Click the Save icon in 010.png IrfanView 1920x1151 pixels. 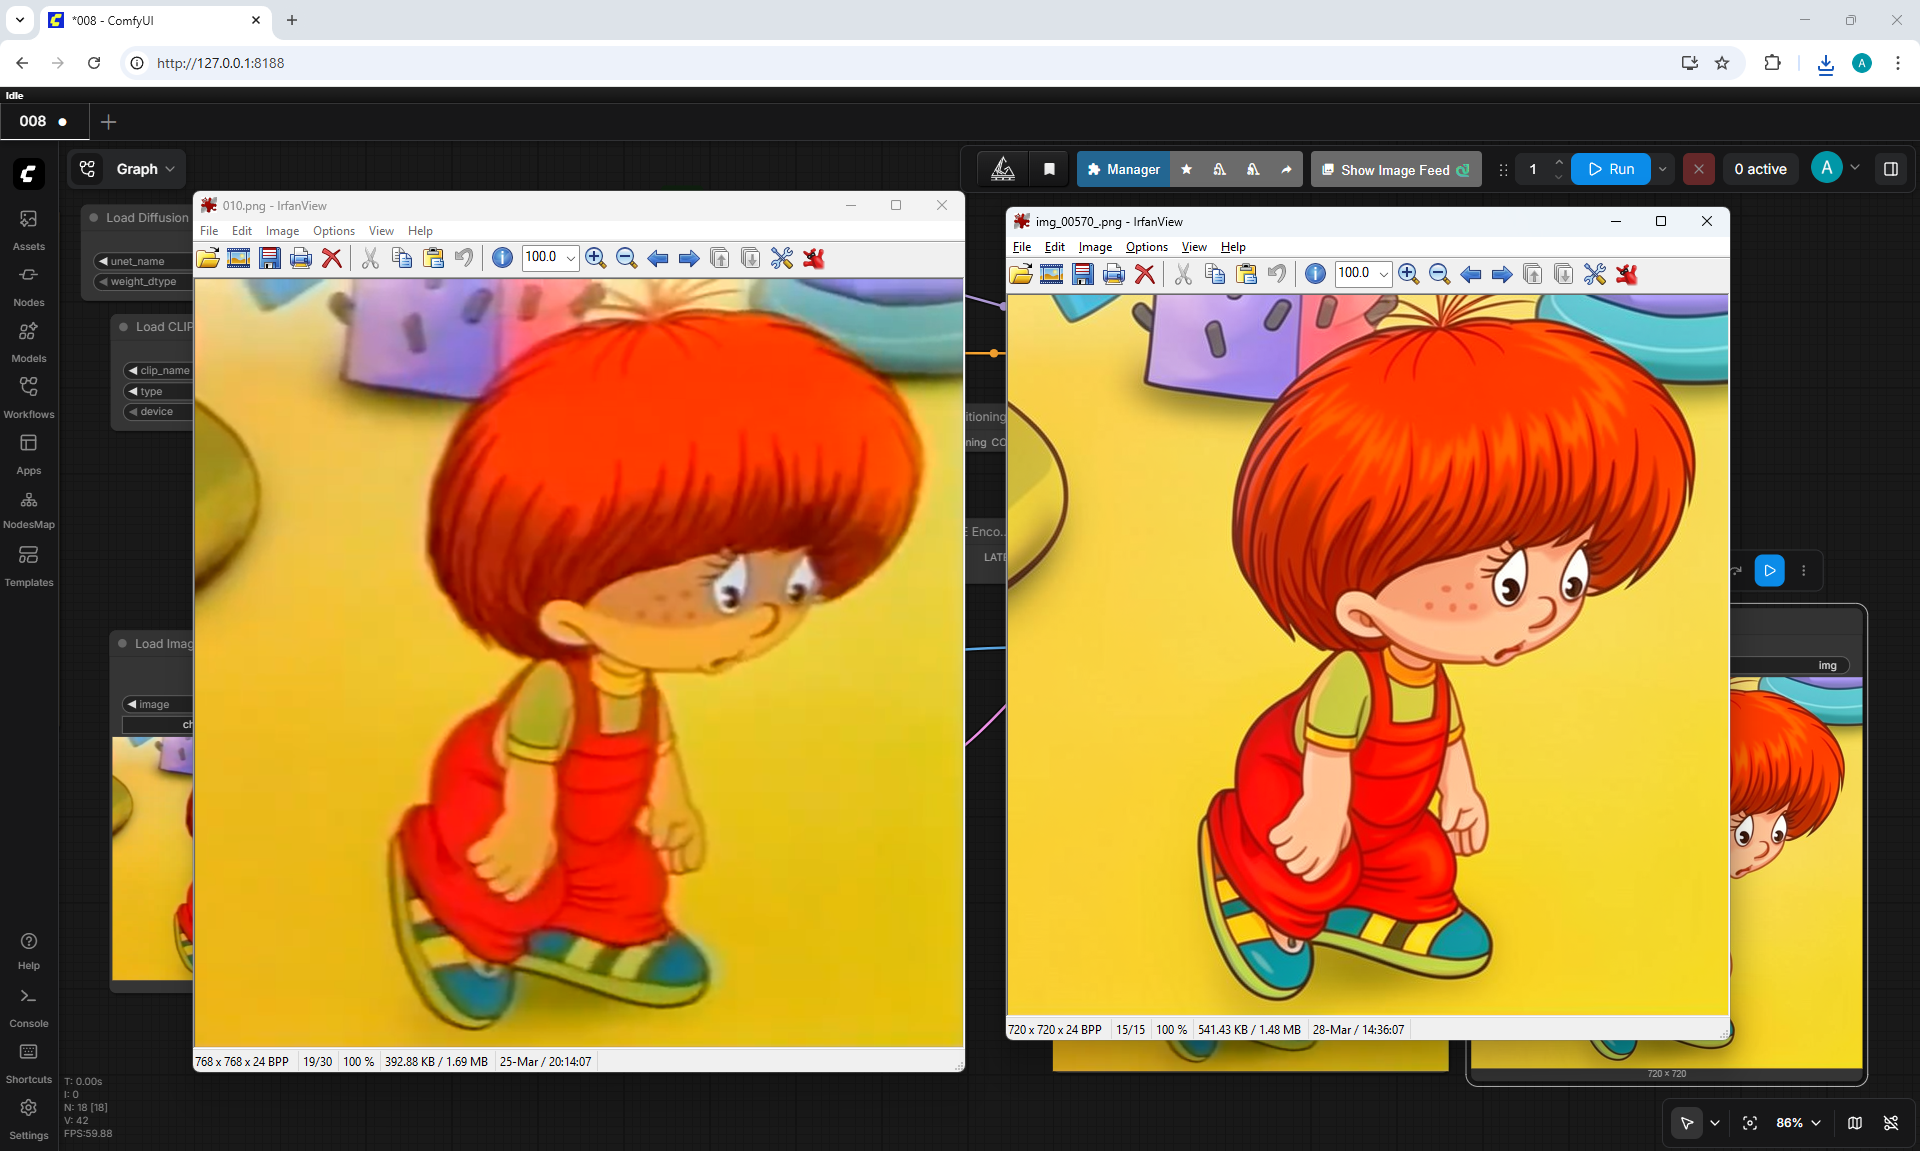coord(270,258)
